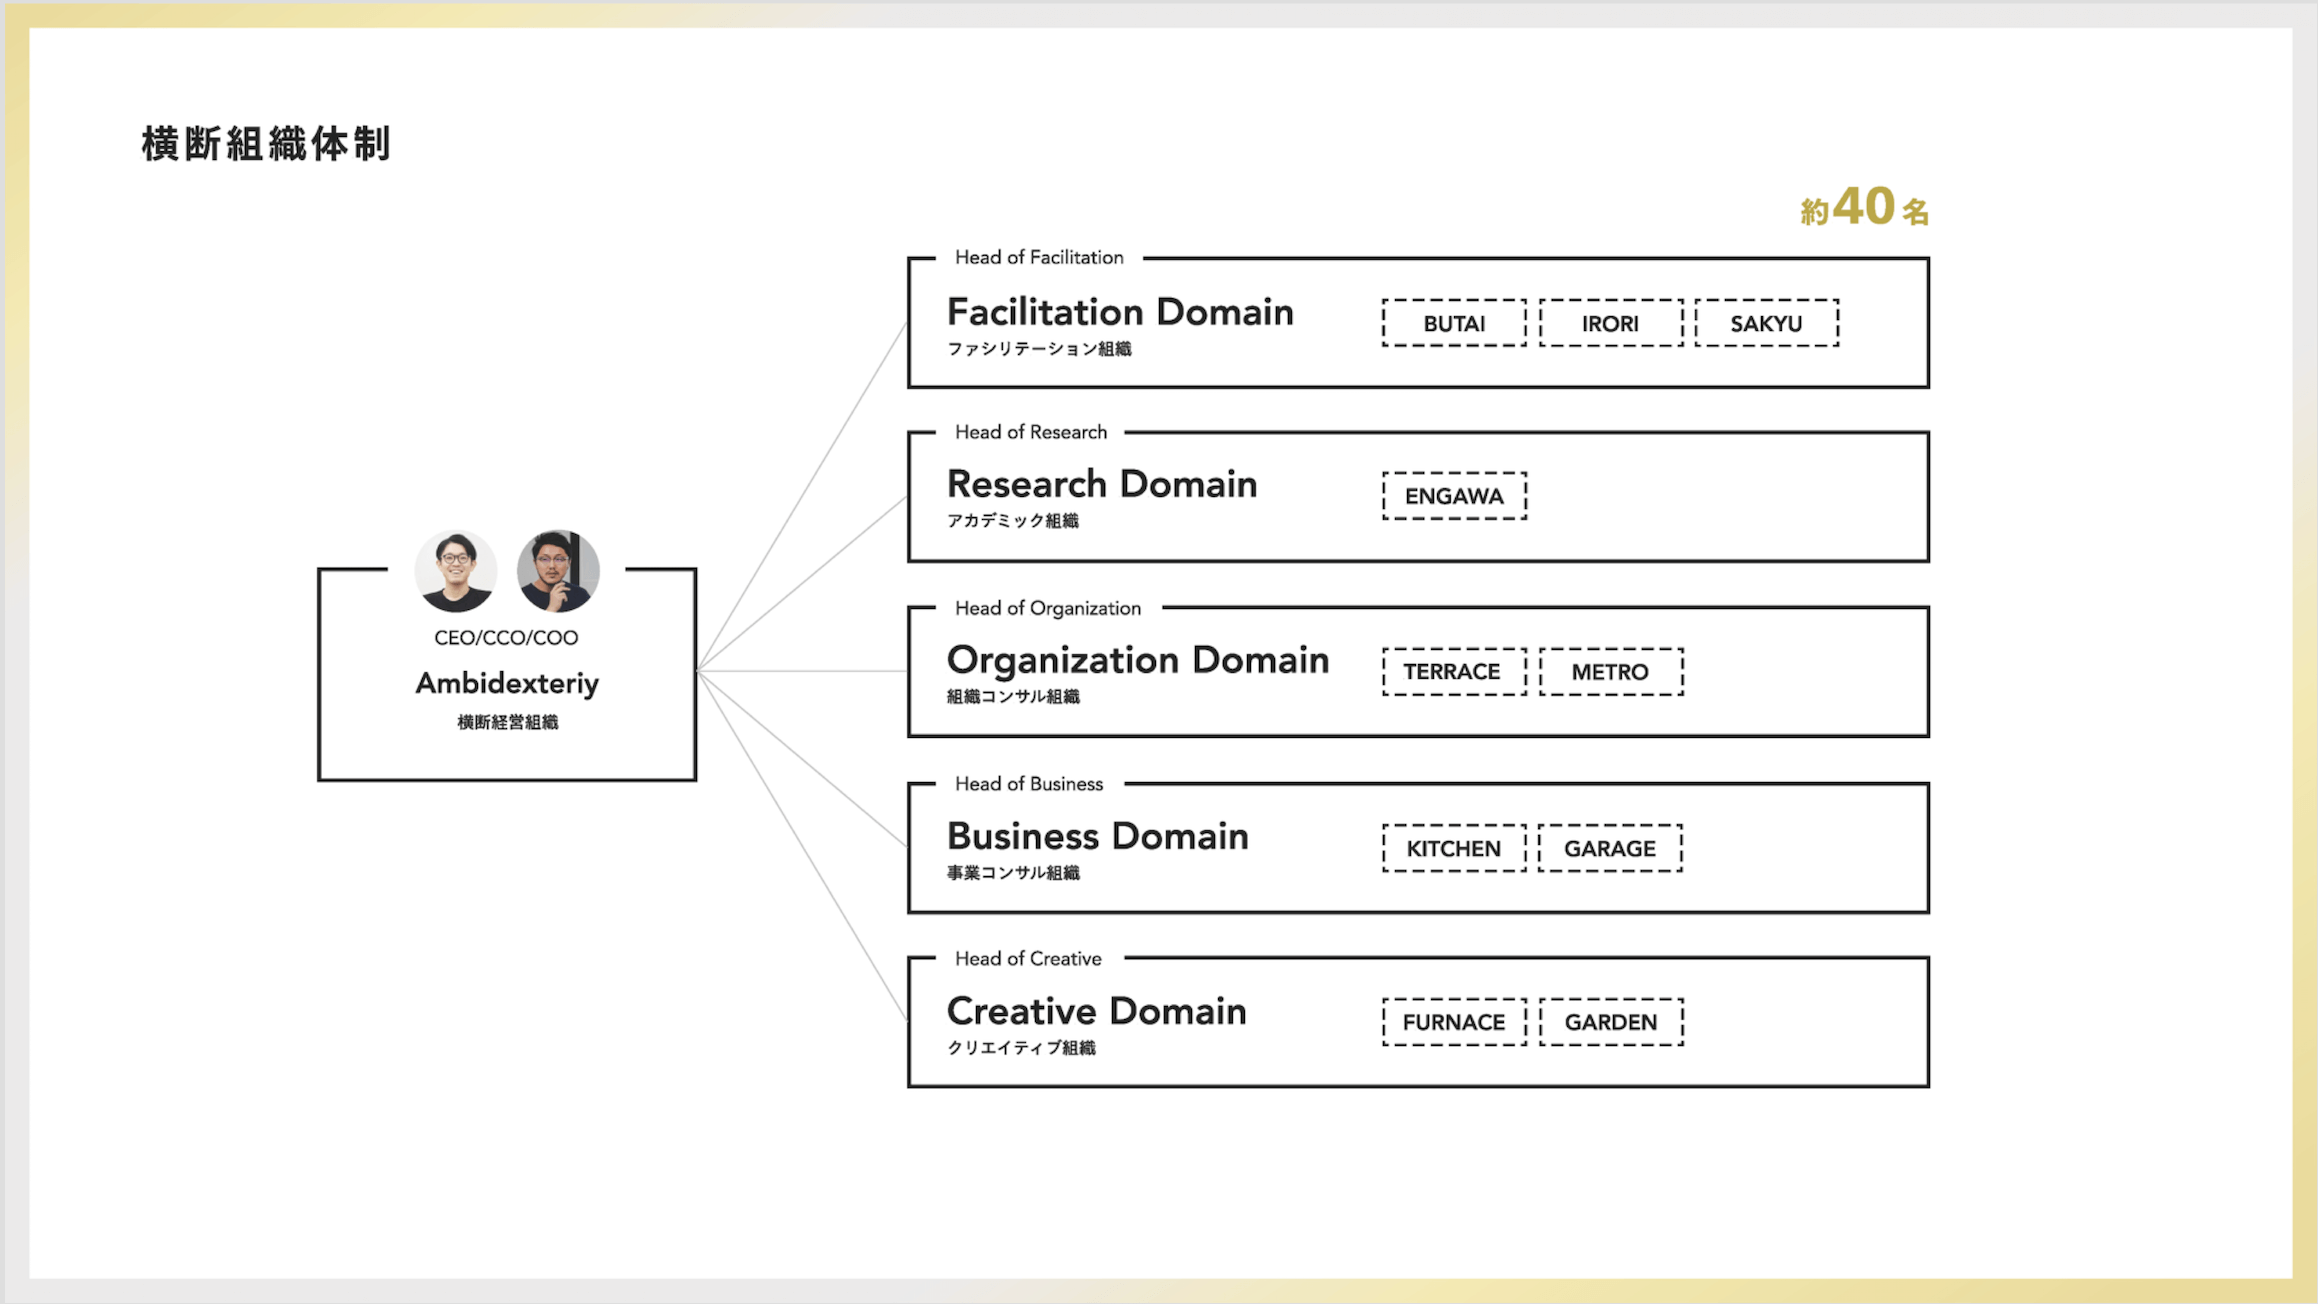Screen dimensions: 2318x1304
Task: Select the ENGAWA dashed box
Action: pos(1454,496)
